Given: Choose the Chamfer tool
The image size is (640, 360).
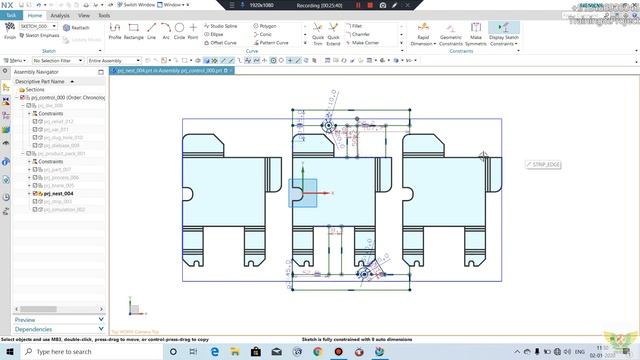Looking at the screenshot, I should 358,34.
